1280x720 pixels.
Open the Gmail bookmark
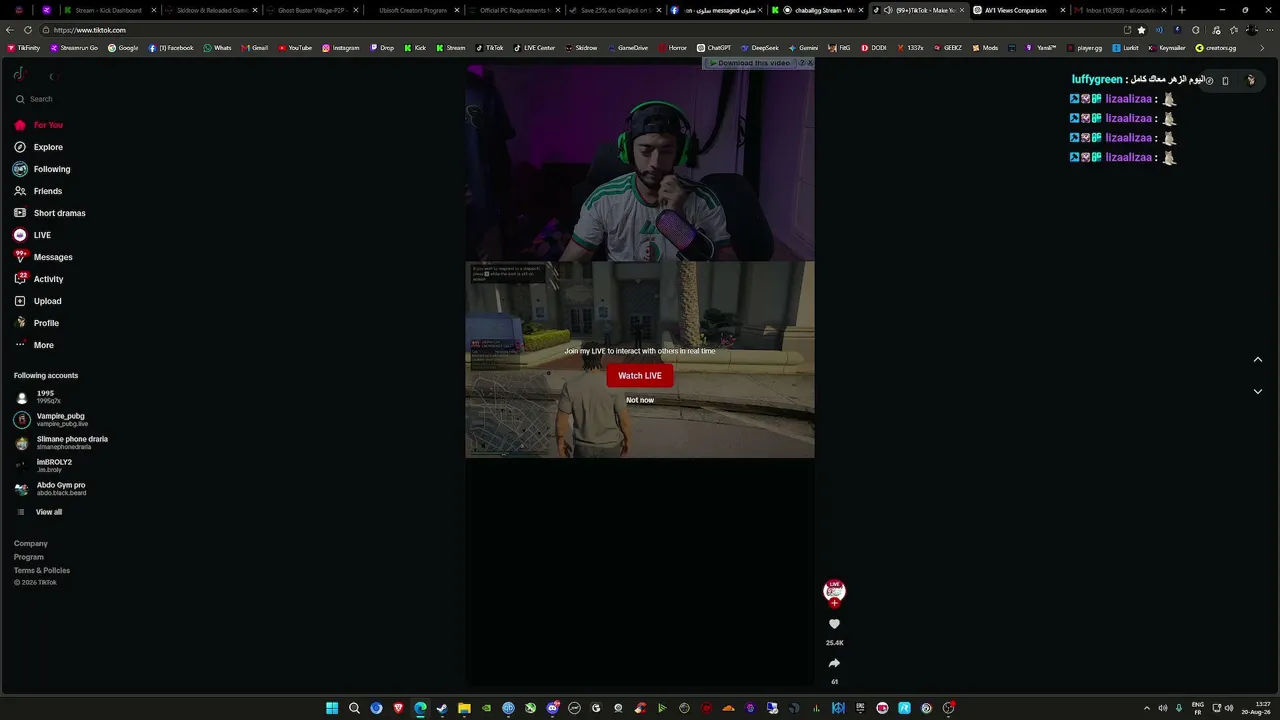click(x=254, y=48)
